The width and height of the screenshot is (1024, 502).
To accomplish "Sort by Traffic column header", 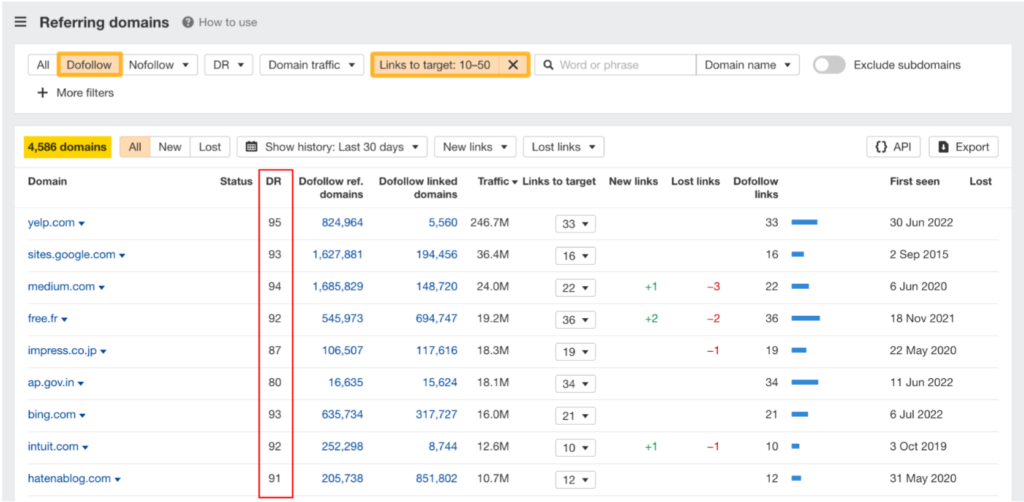I will click(498, 181).
